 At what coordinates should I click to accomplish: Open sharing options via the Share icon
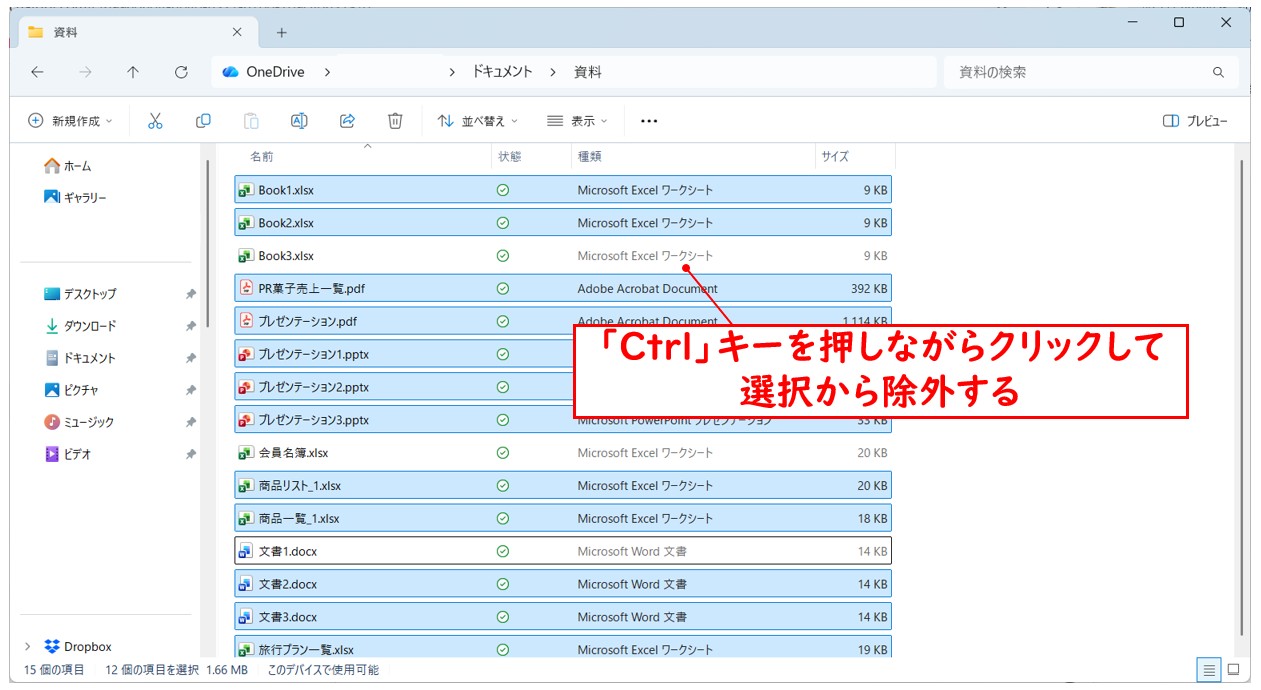(x=347, y=120)
